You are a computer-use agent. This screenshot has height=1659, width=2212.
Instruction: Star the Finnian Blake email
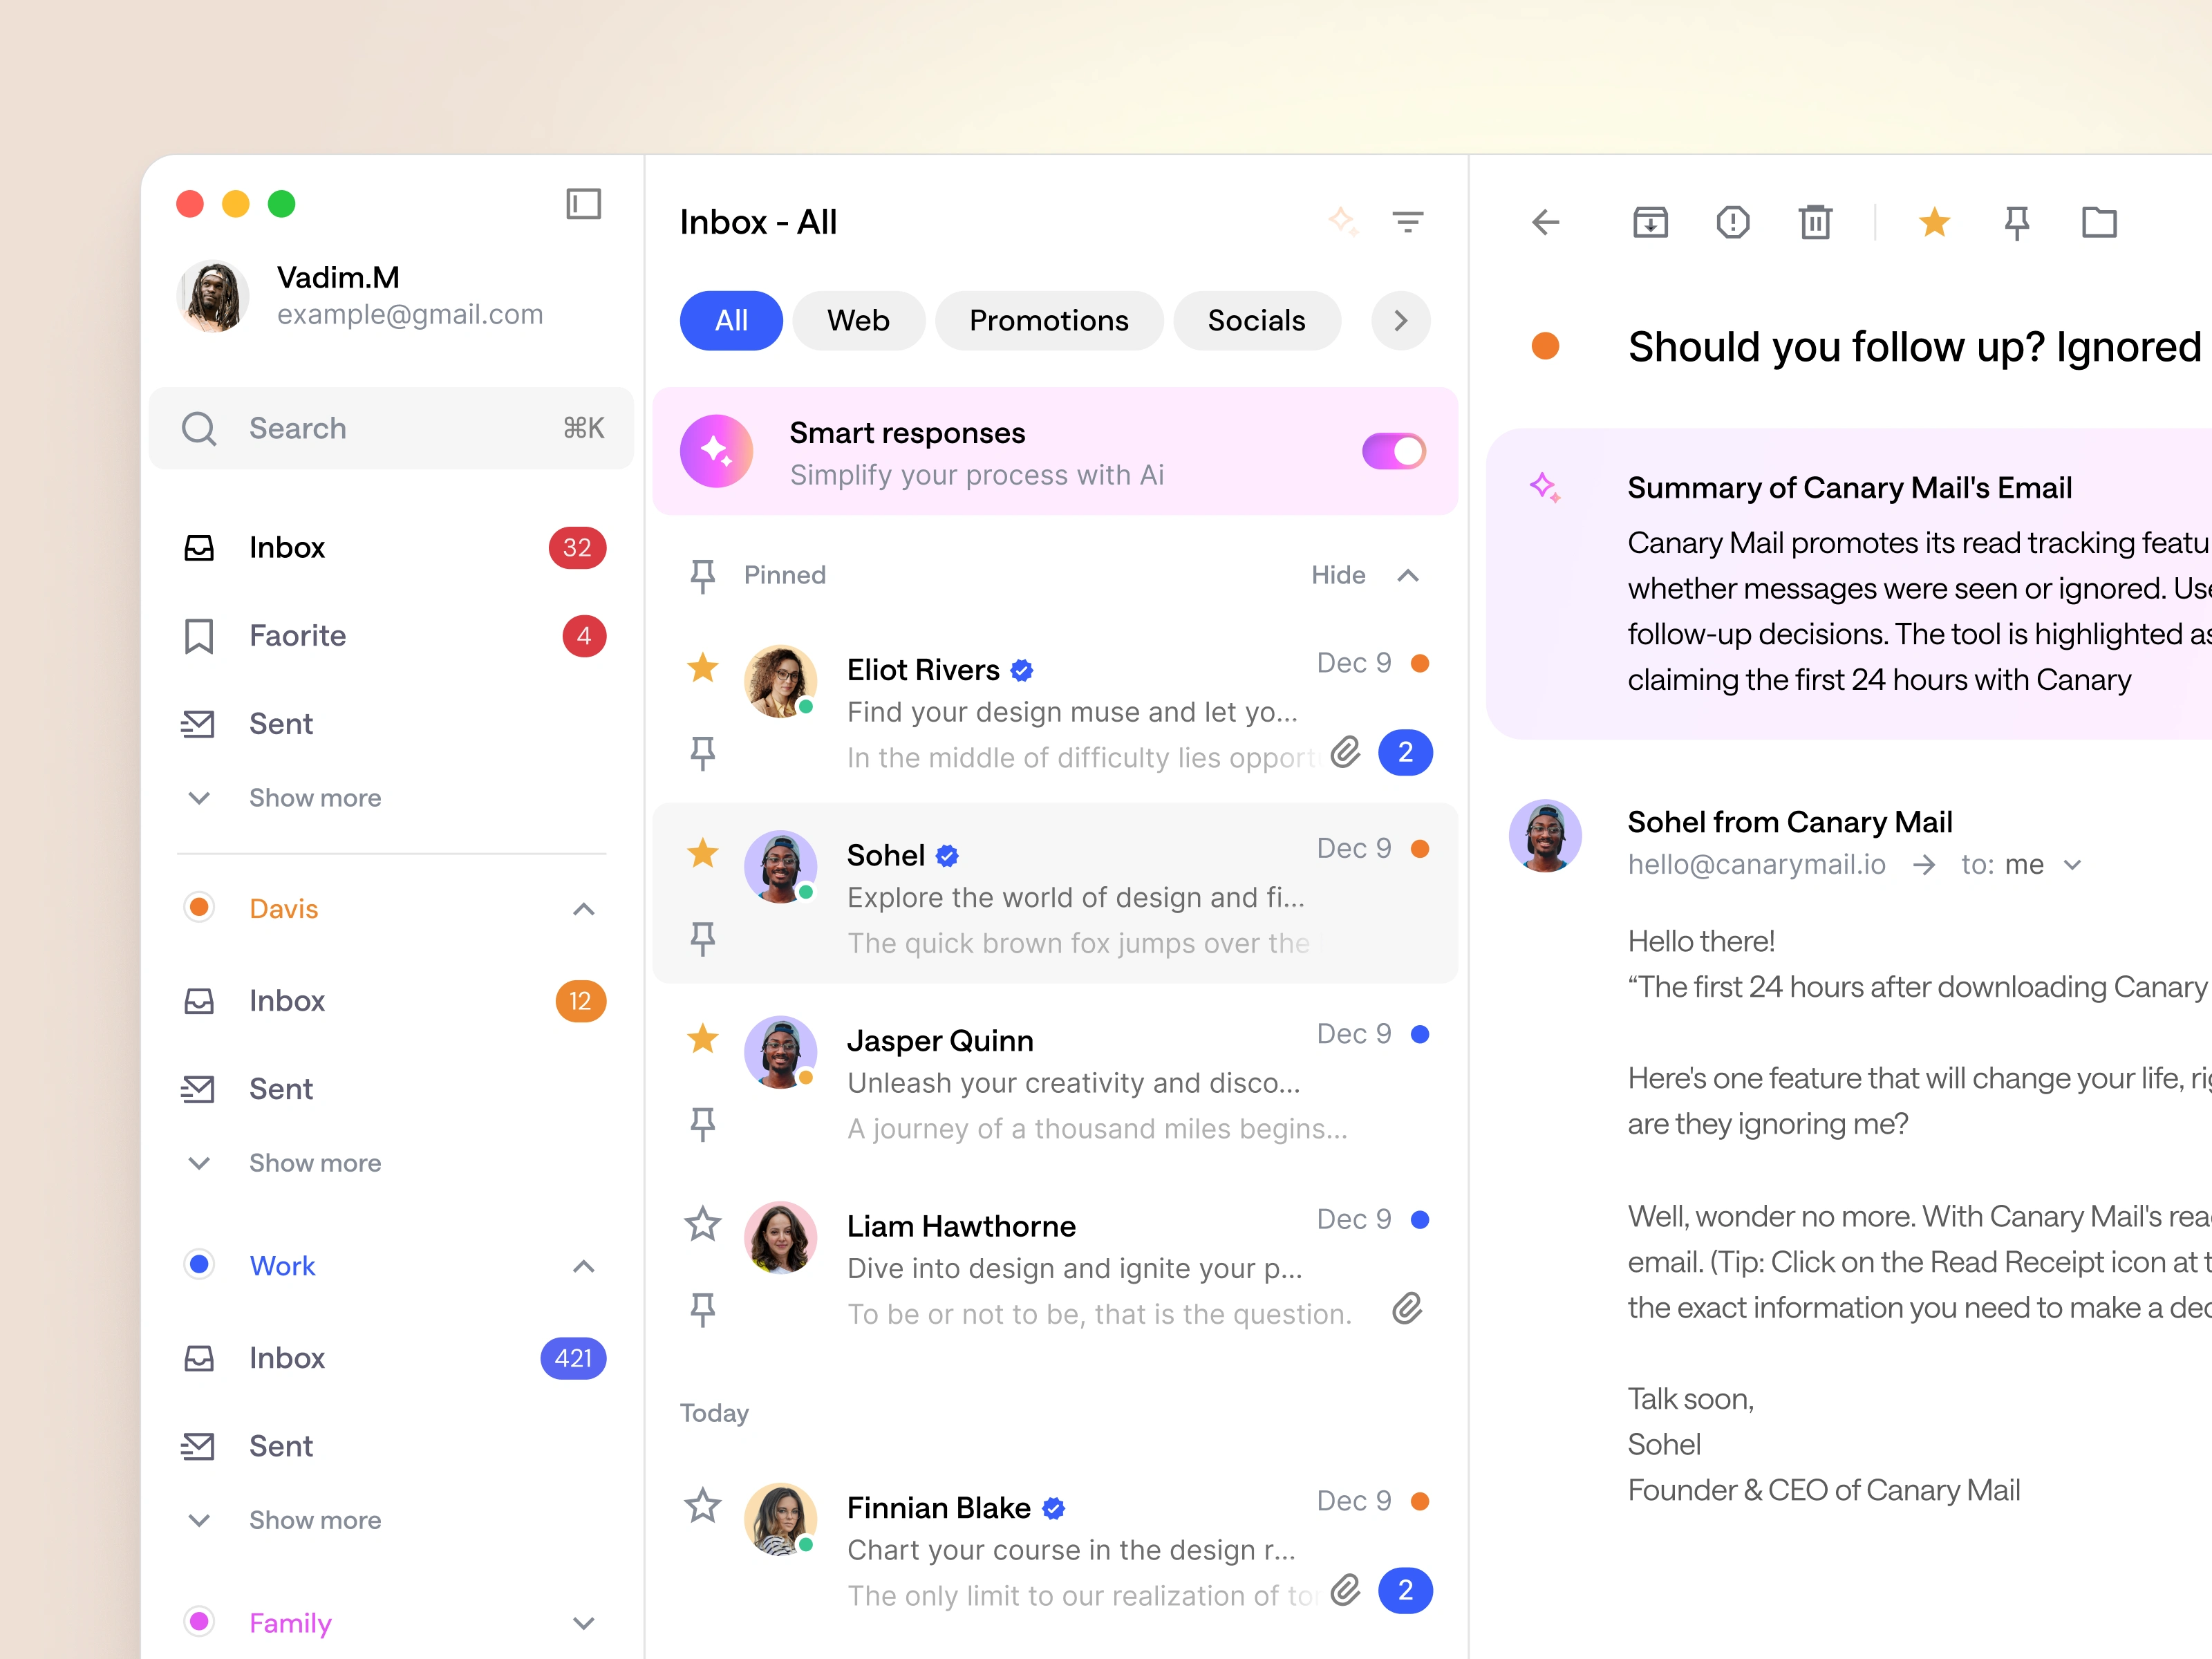pos(703,1505)
